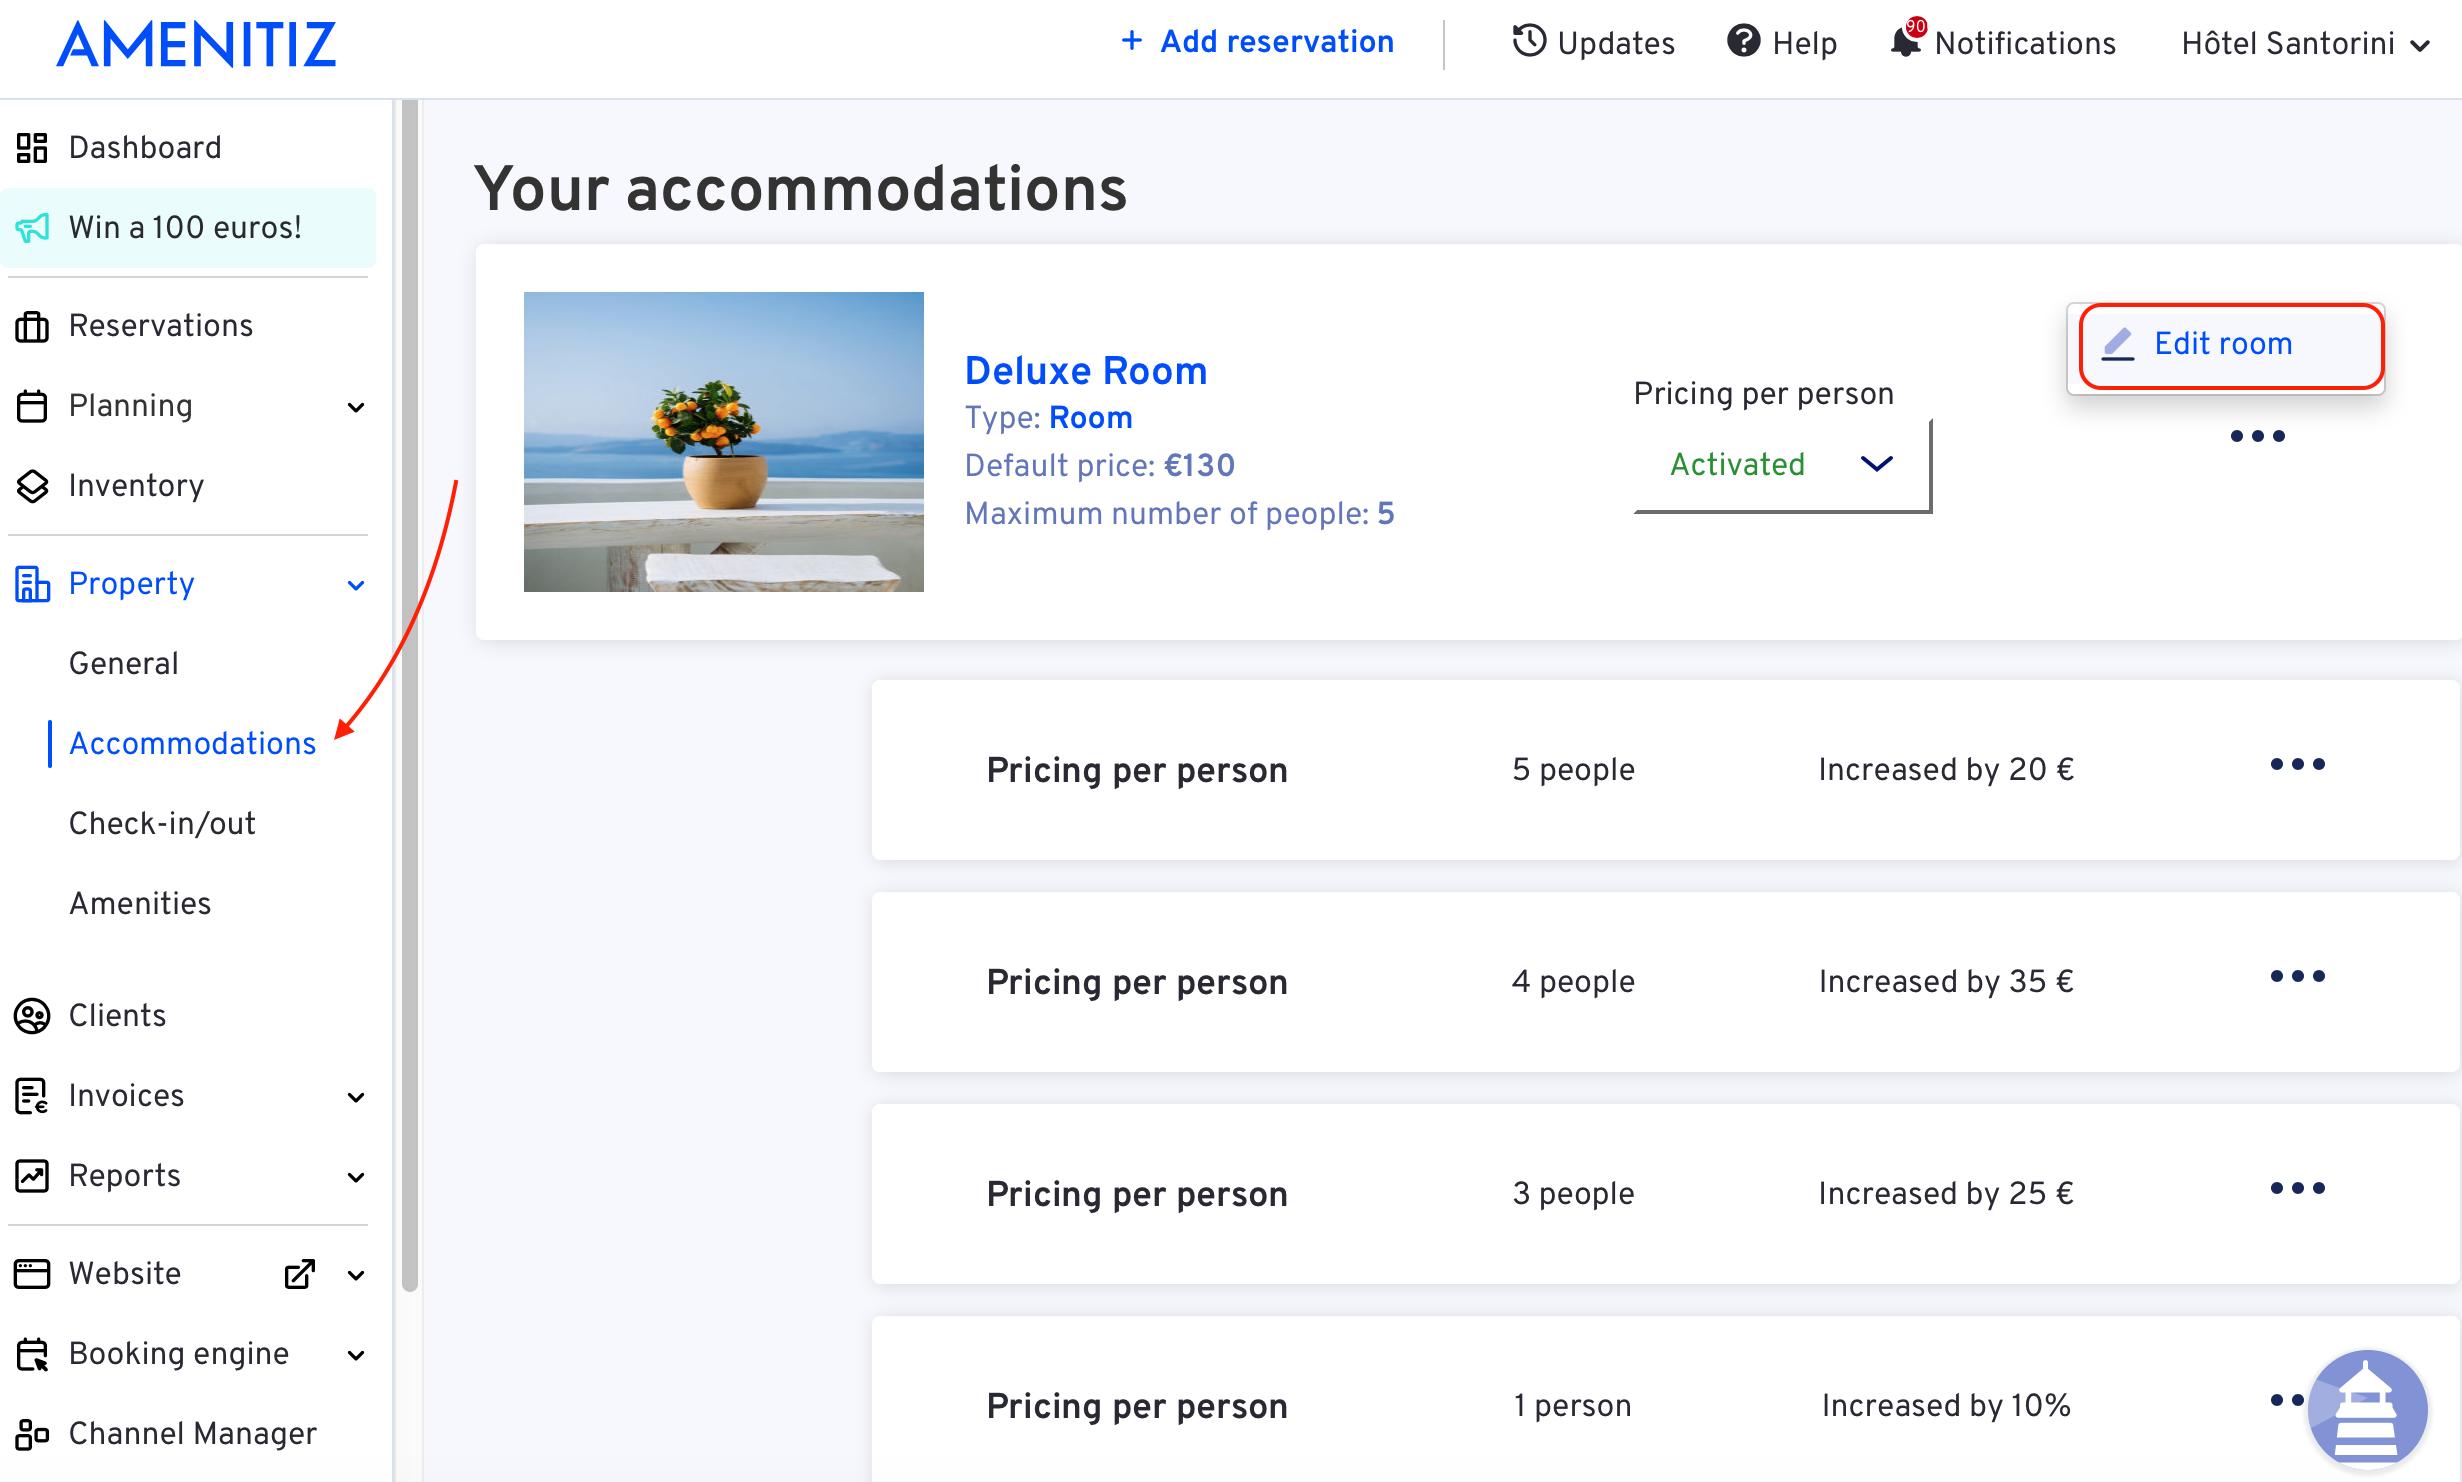Click the plus icon beside Add reservation

[x=1131, y=40]
